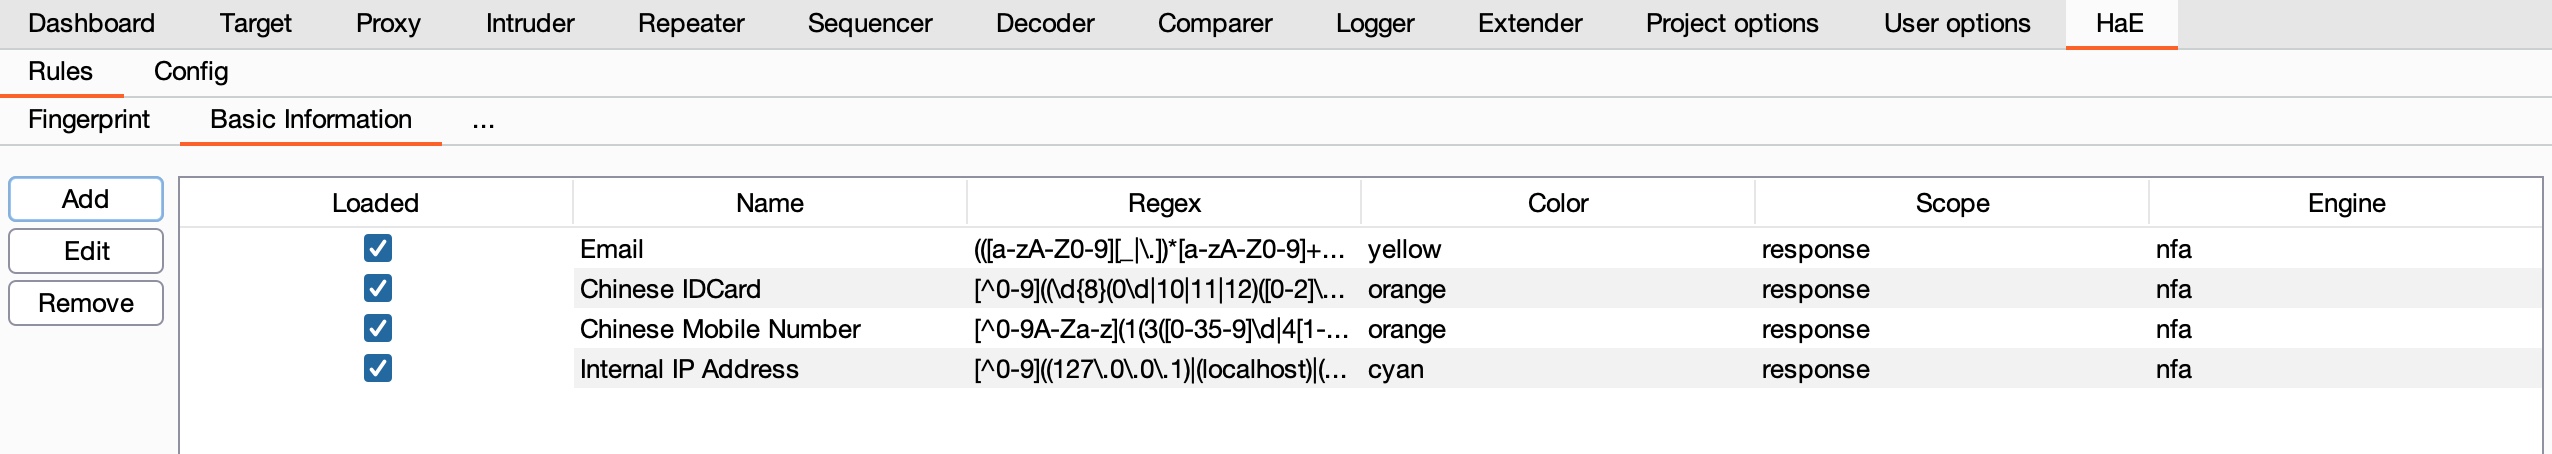Toggle Internal IP Address Loaded checkbox
Viewport: 2552px width, 454px height.
pos(377,368)
